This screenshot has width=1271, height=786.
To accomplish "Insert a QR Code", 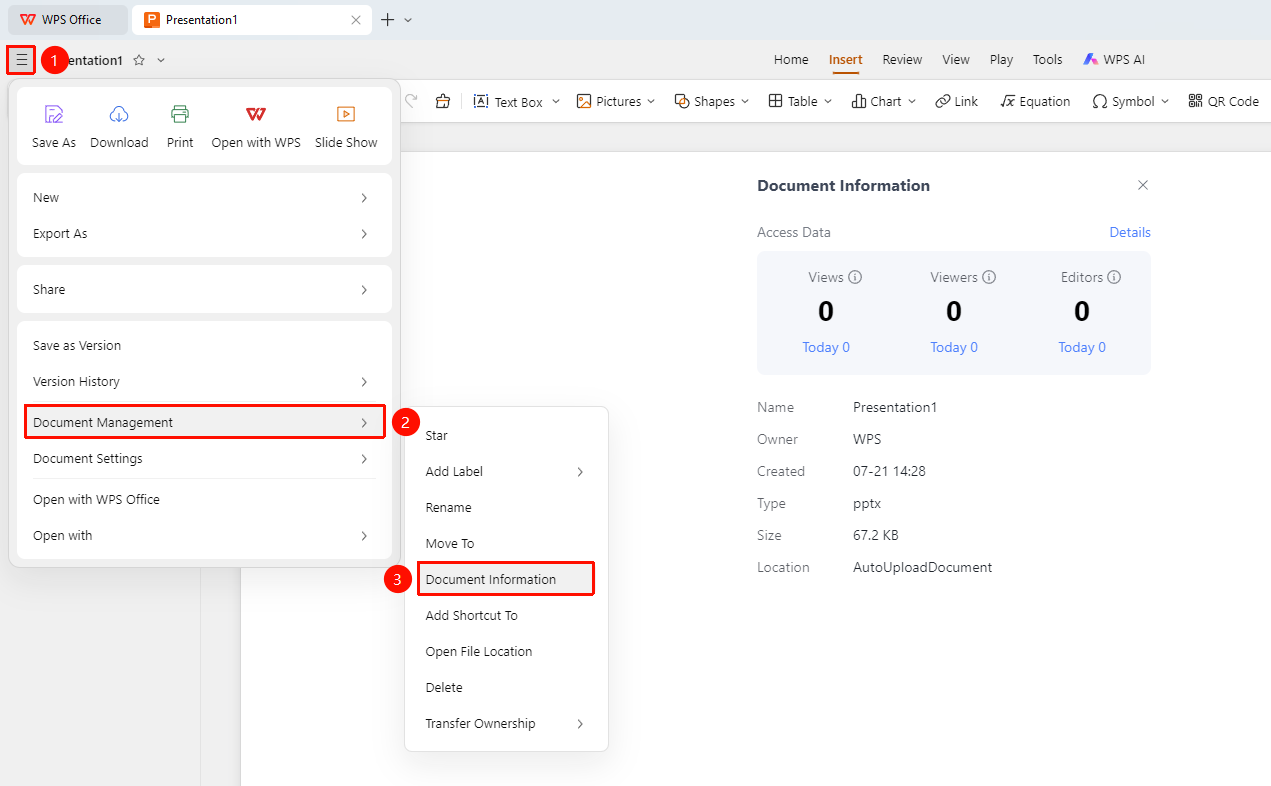I will tap(1223, 101).
